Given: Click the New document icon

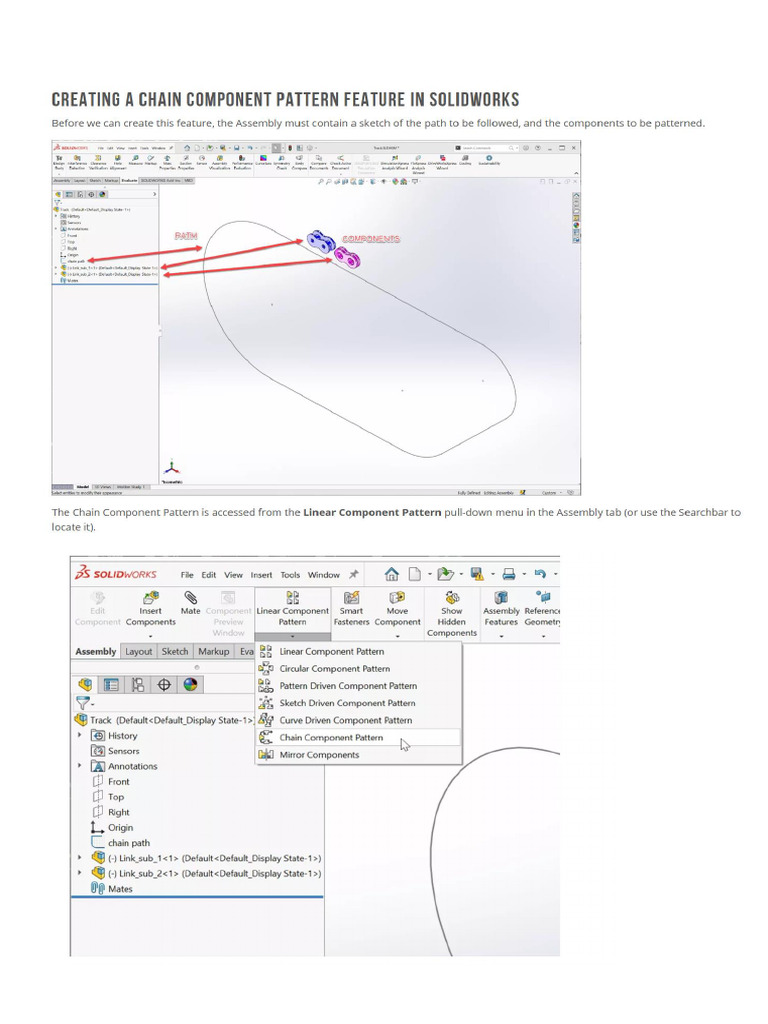Looking at the screenshot, I should tap(415, 574).
